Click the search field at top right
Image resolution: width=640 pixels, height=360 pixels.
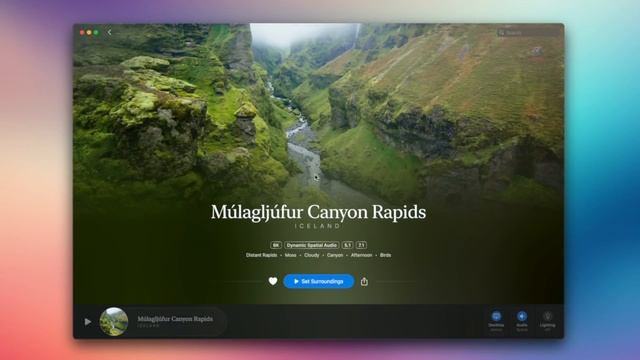click(529, 32)
